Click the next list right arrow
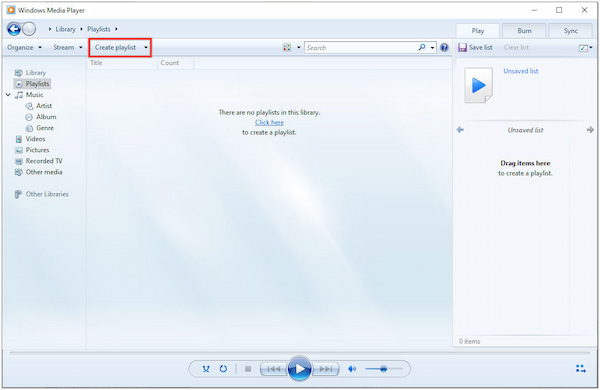 coord(590,130)
